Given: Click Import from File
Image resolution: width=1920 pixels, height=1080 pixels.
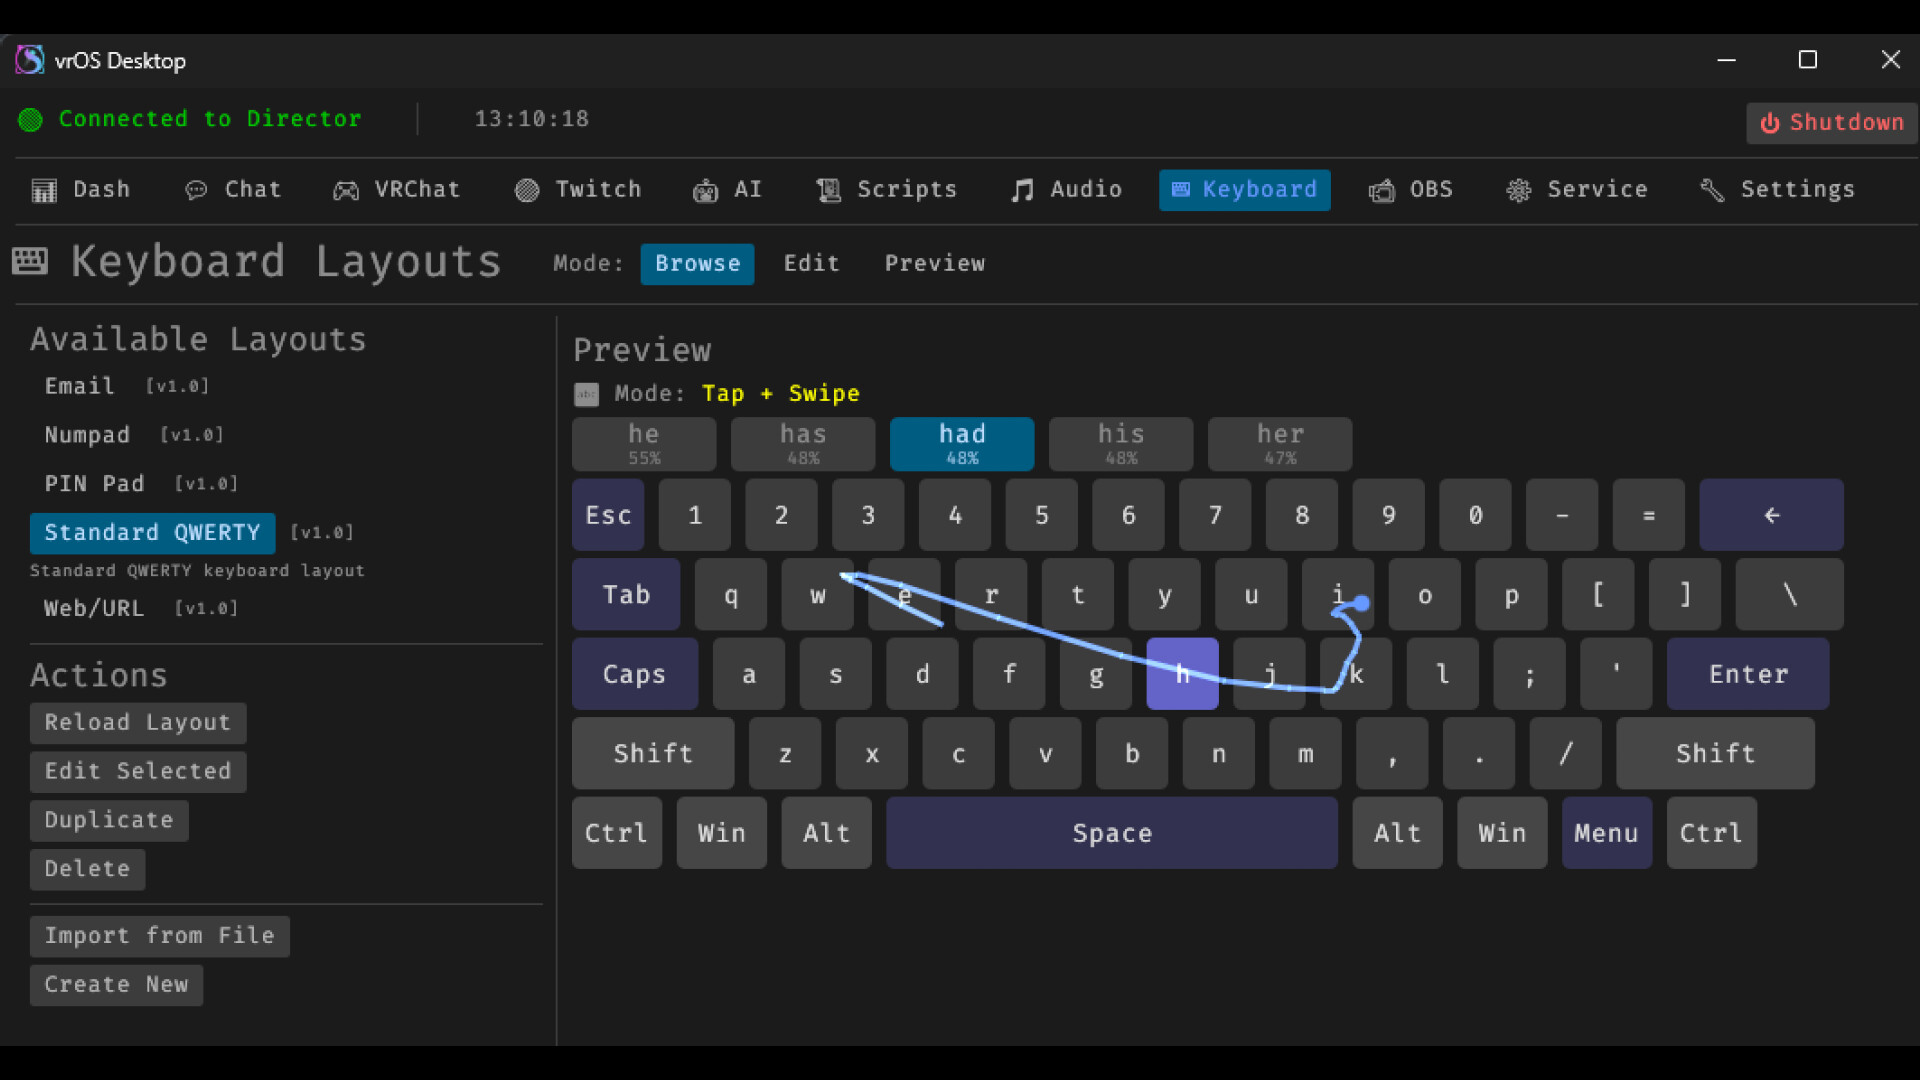Looking at the screenshot, I should tap(159, 936).
